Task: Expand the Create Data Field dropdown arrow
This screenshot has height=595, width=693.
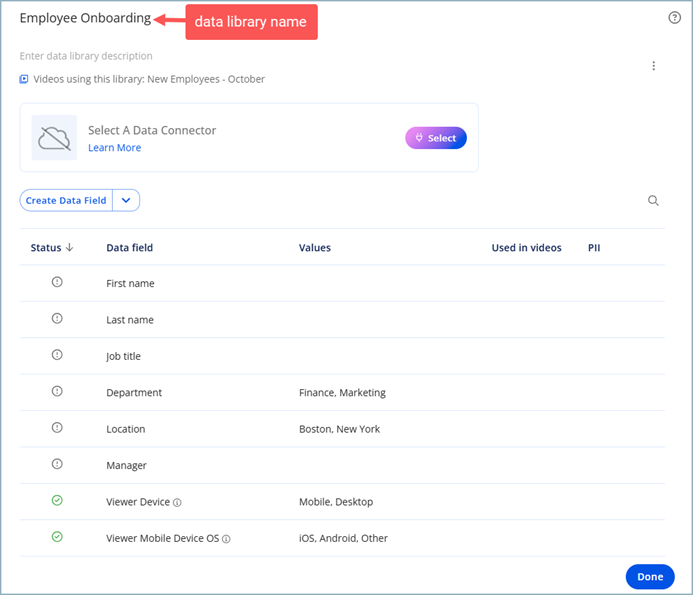Action: 126,200
